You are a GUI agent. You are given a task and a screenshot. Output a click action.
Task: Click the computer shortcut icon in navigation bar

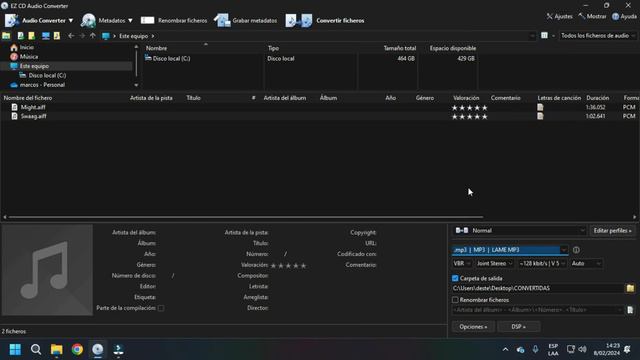pyautogui.click(x=46, y=36)
